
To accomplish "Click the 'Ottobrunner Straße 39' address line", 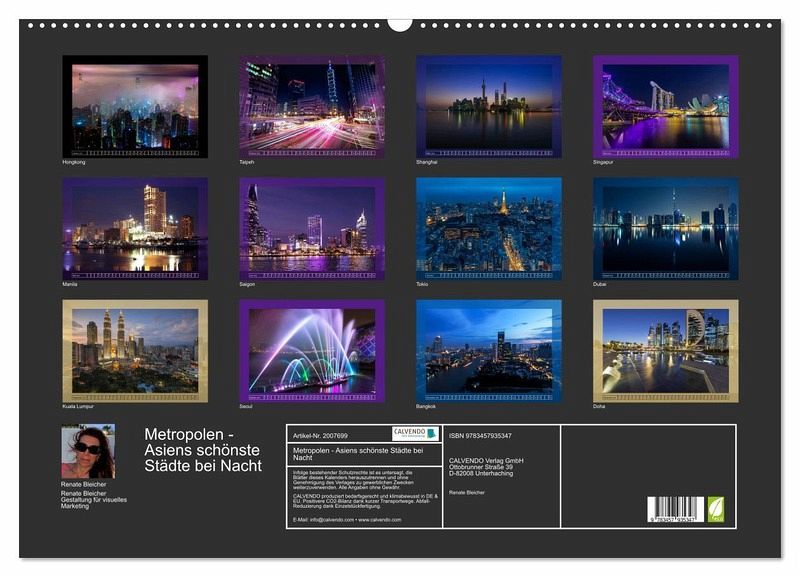I will pos(481,467).
